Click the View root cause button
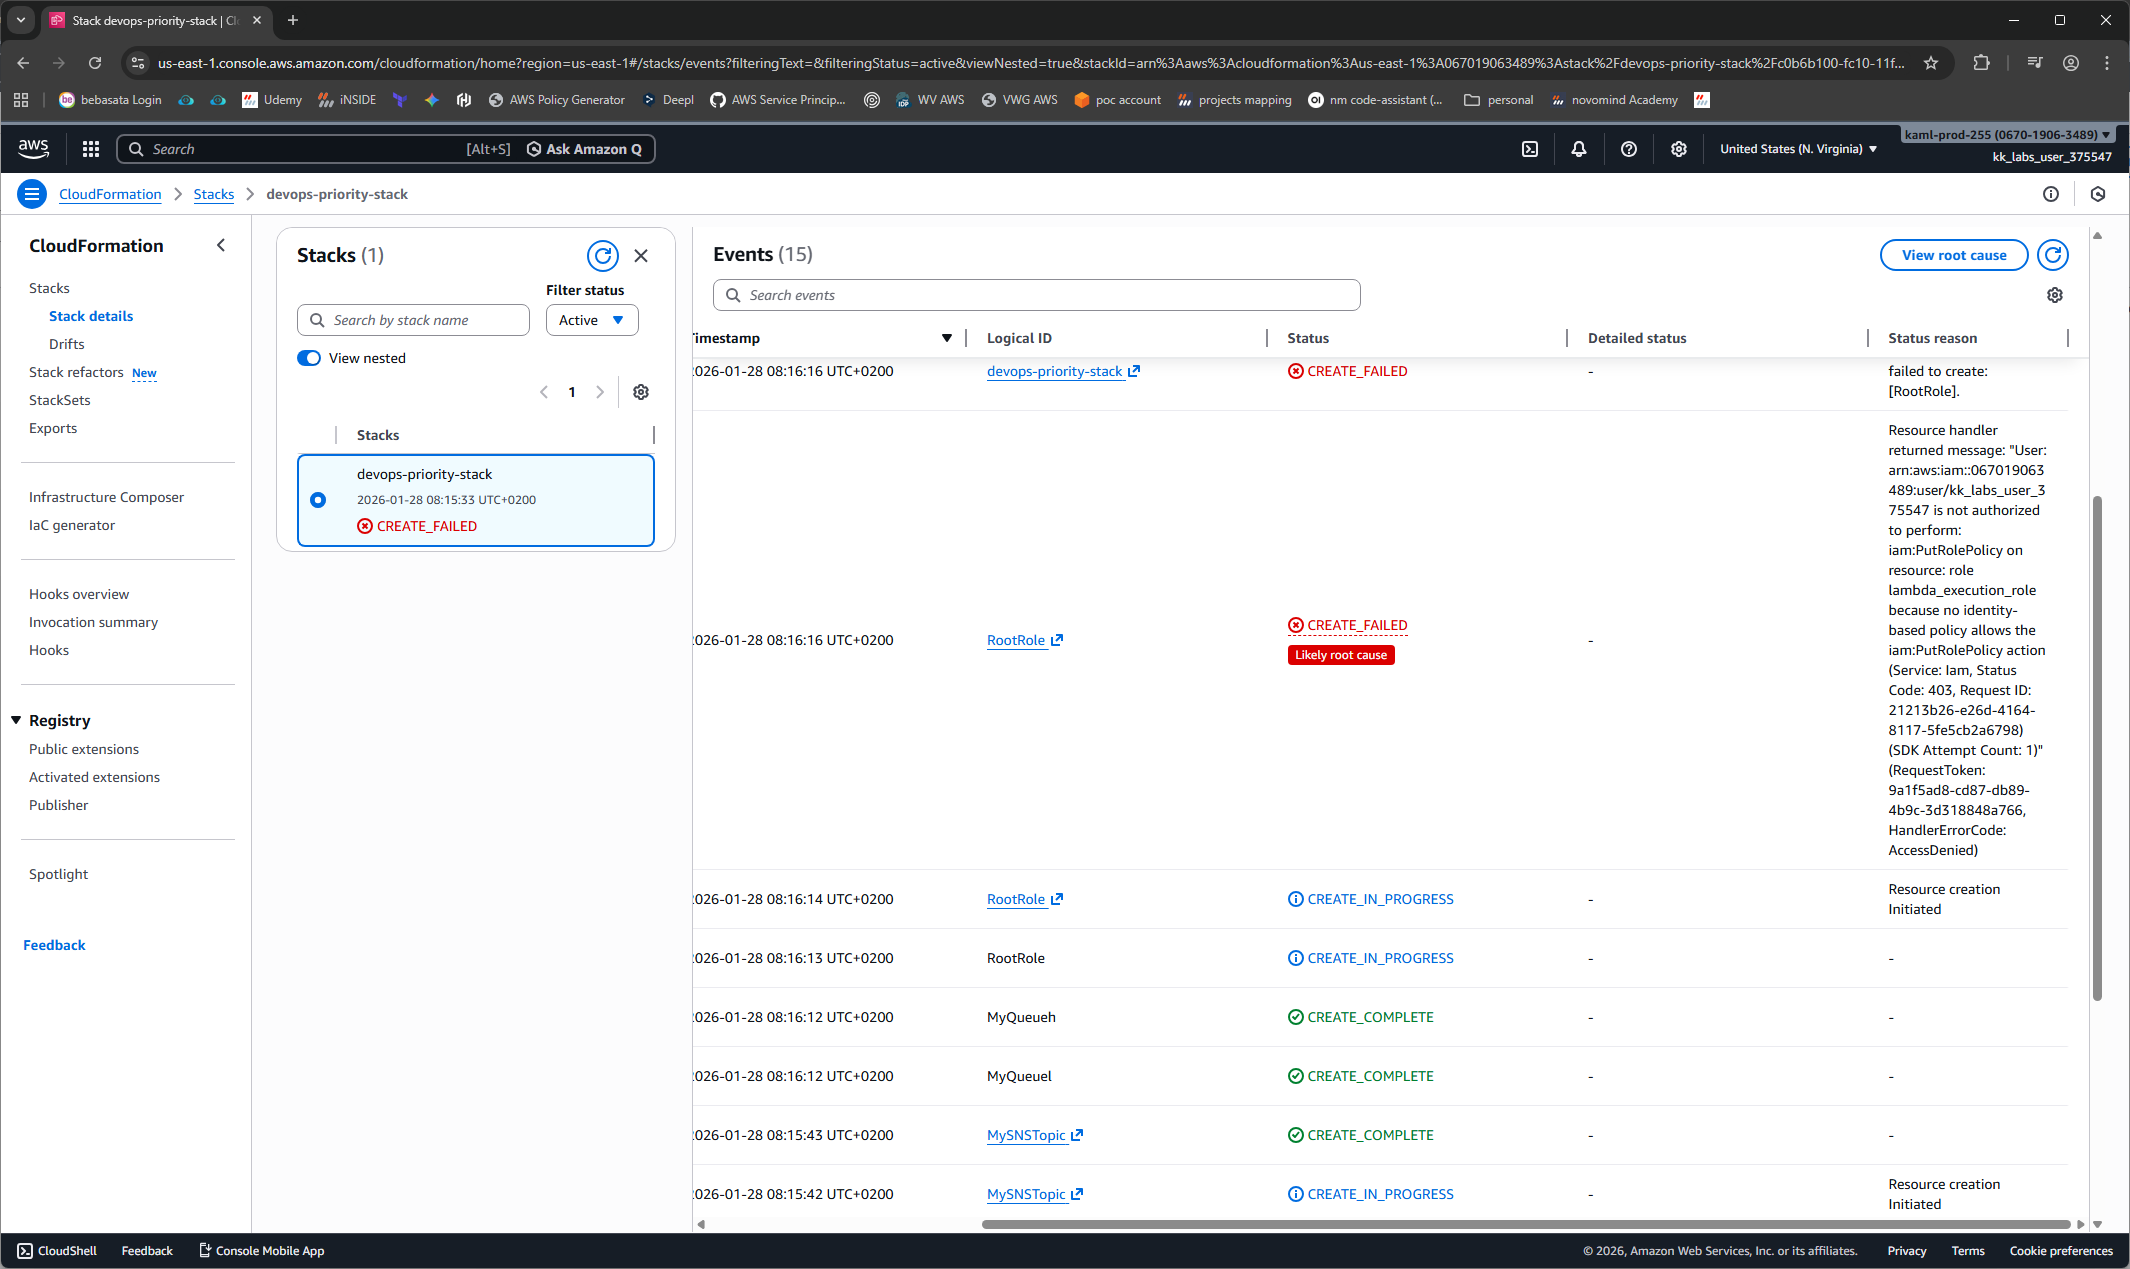 pyautogui.click(x=1953, y=256)
